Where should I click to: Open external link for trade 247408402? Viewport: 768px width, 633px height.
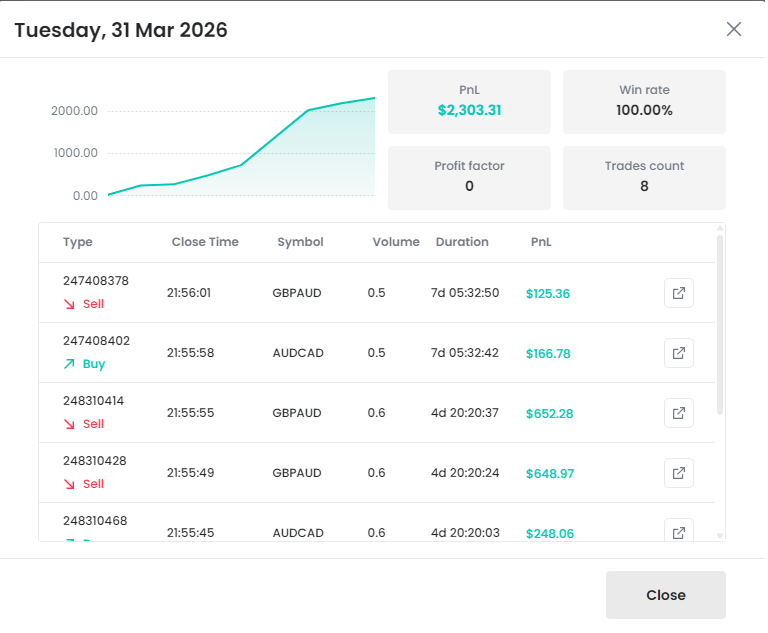pyautogui.click(x=679, y=353)
